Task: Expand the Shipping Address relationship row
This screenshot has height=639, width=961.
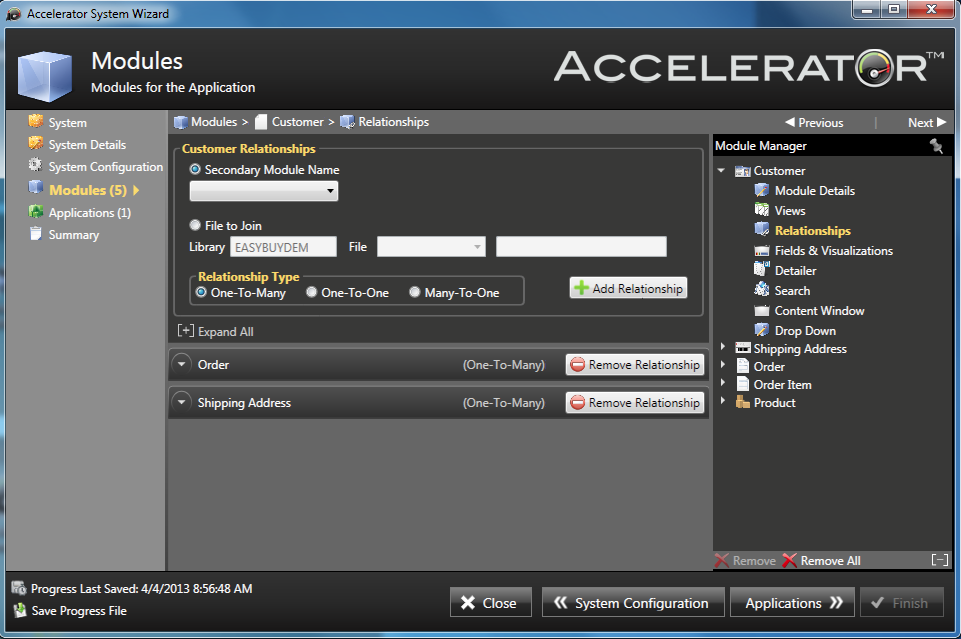Action: 181,402
